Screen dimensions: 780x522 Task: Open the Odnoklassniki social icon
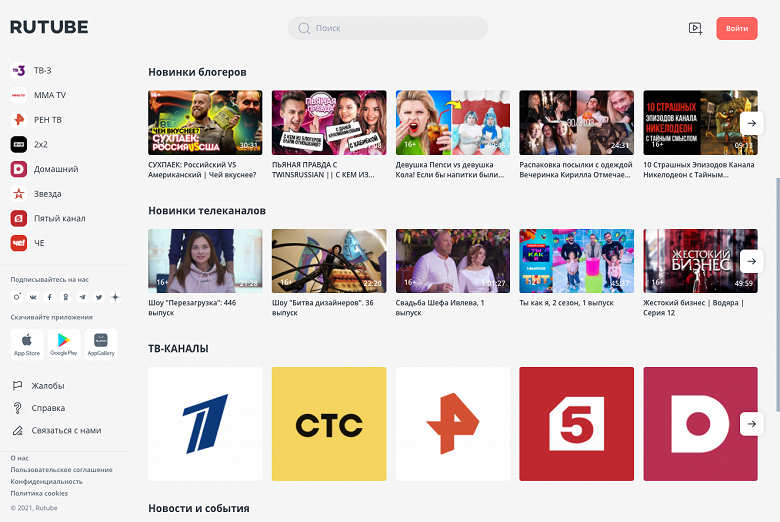[x=66, y=297]
